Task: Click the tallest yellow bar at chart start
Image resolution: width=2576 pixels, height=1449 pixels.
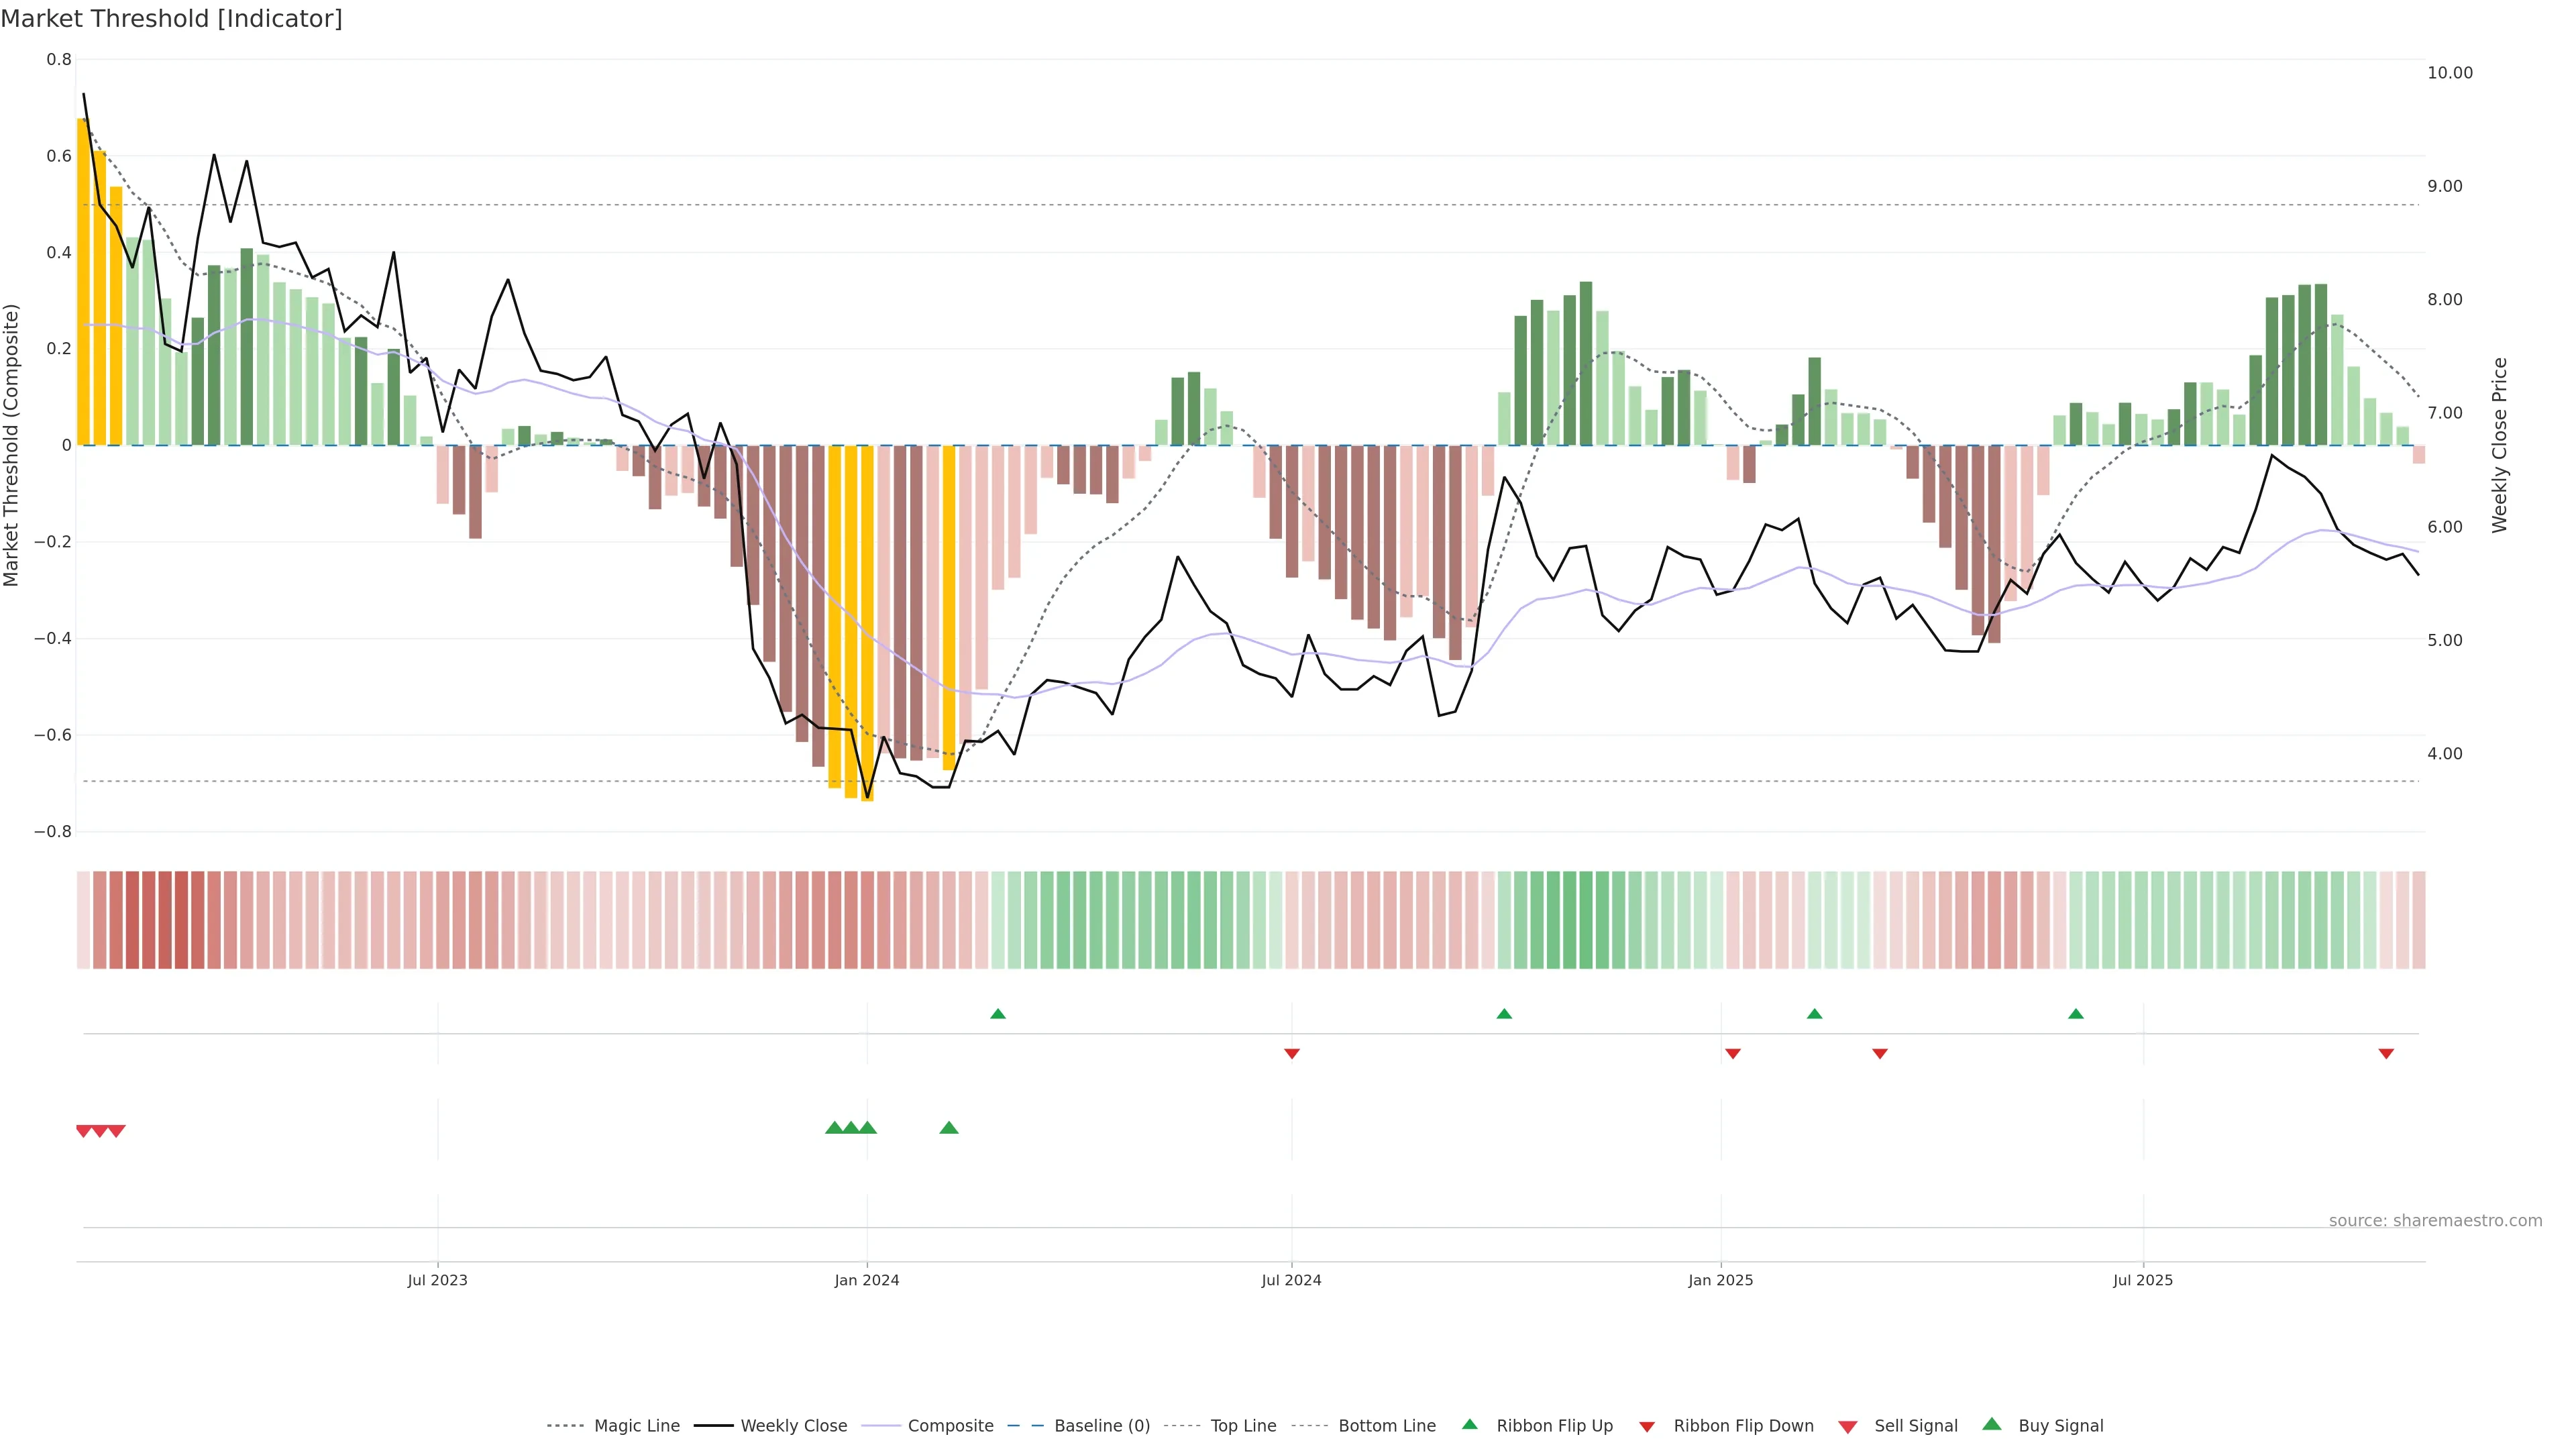Action: pos(83,280)
